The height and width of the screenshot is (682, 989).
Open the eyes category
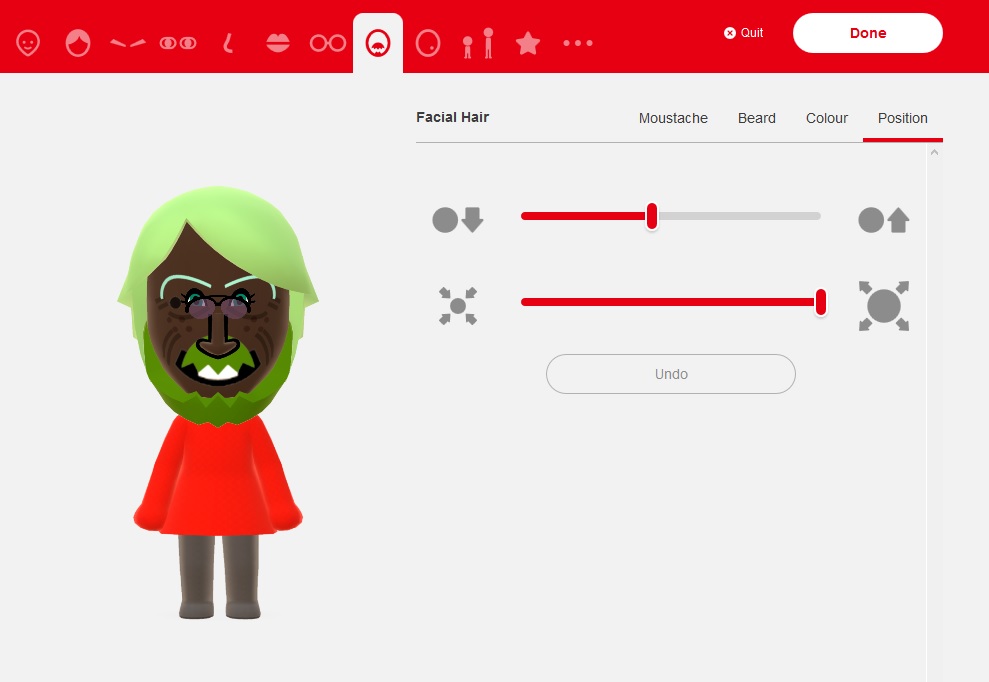(178, 43)
